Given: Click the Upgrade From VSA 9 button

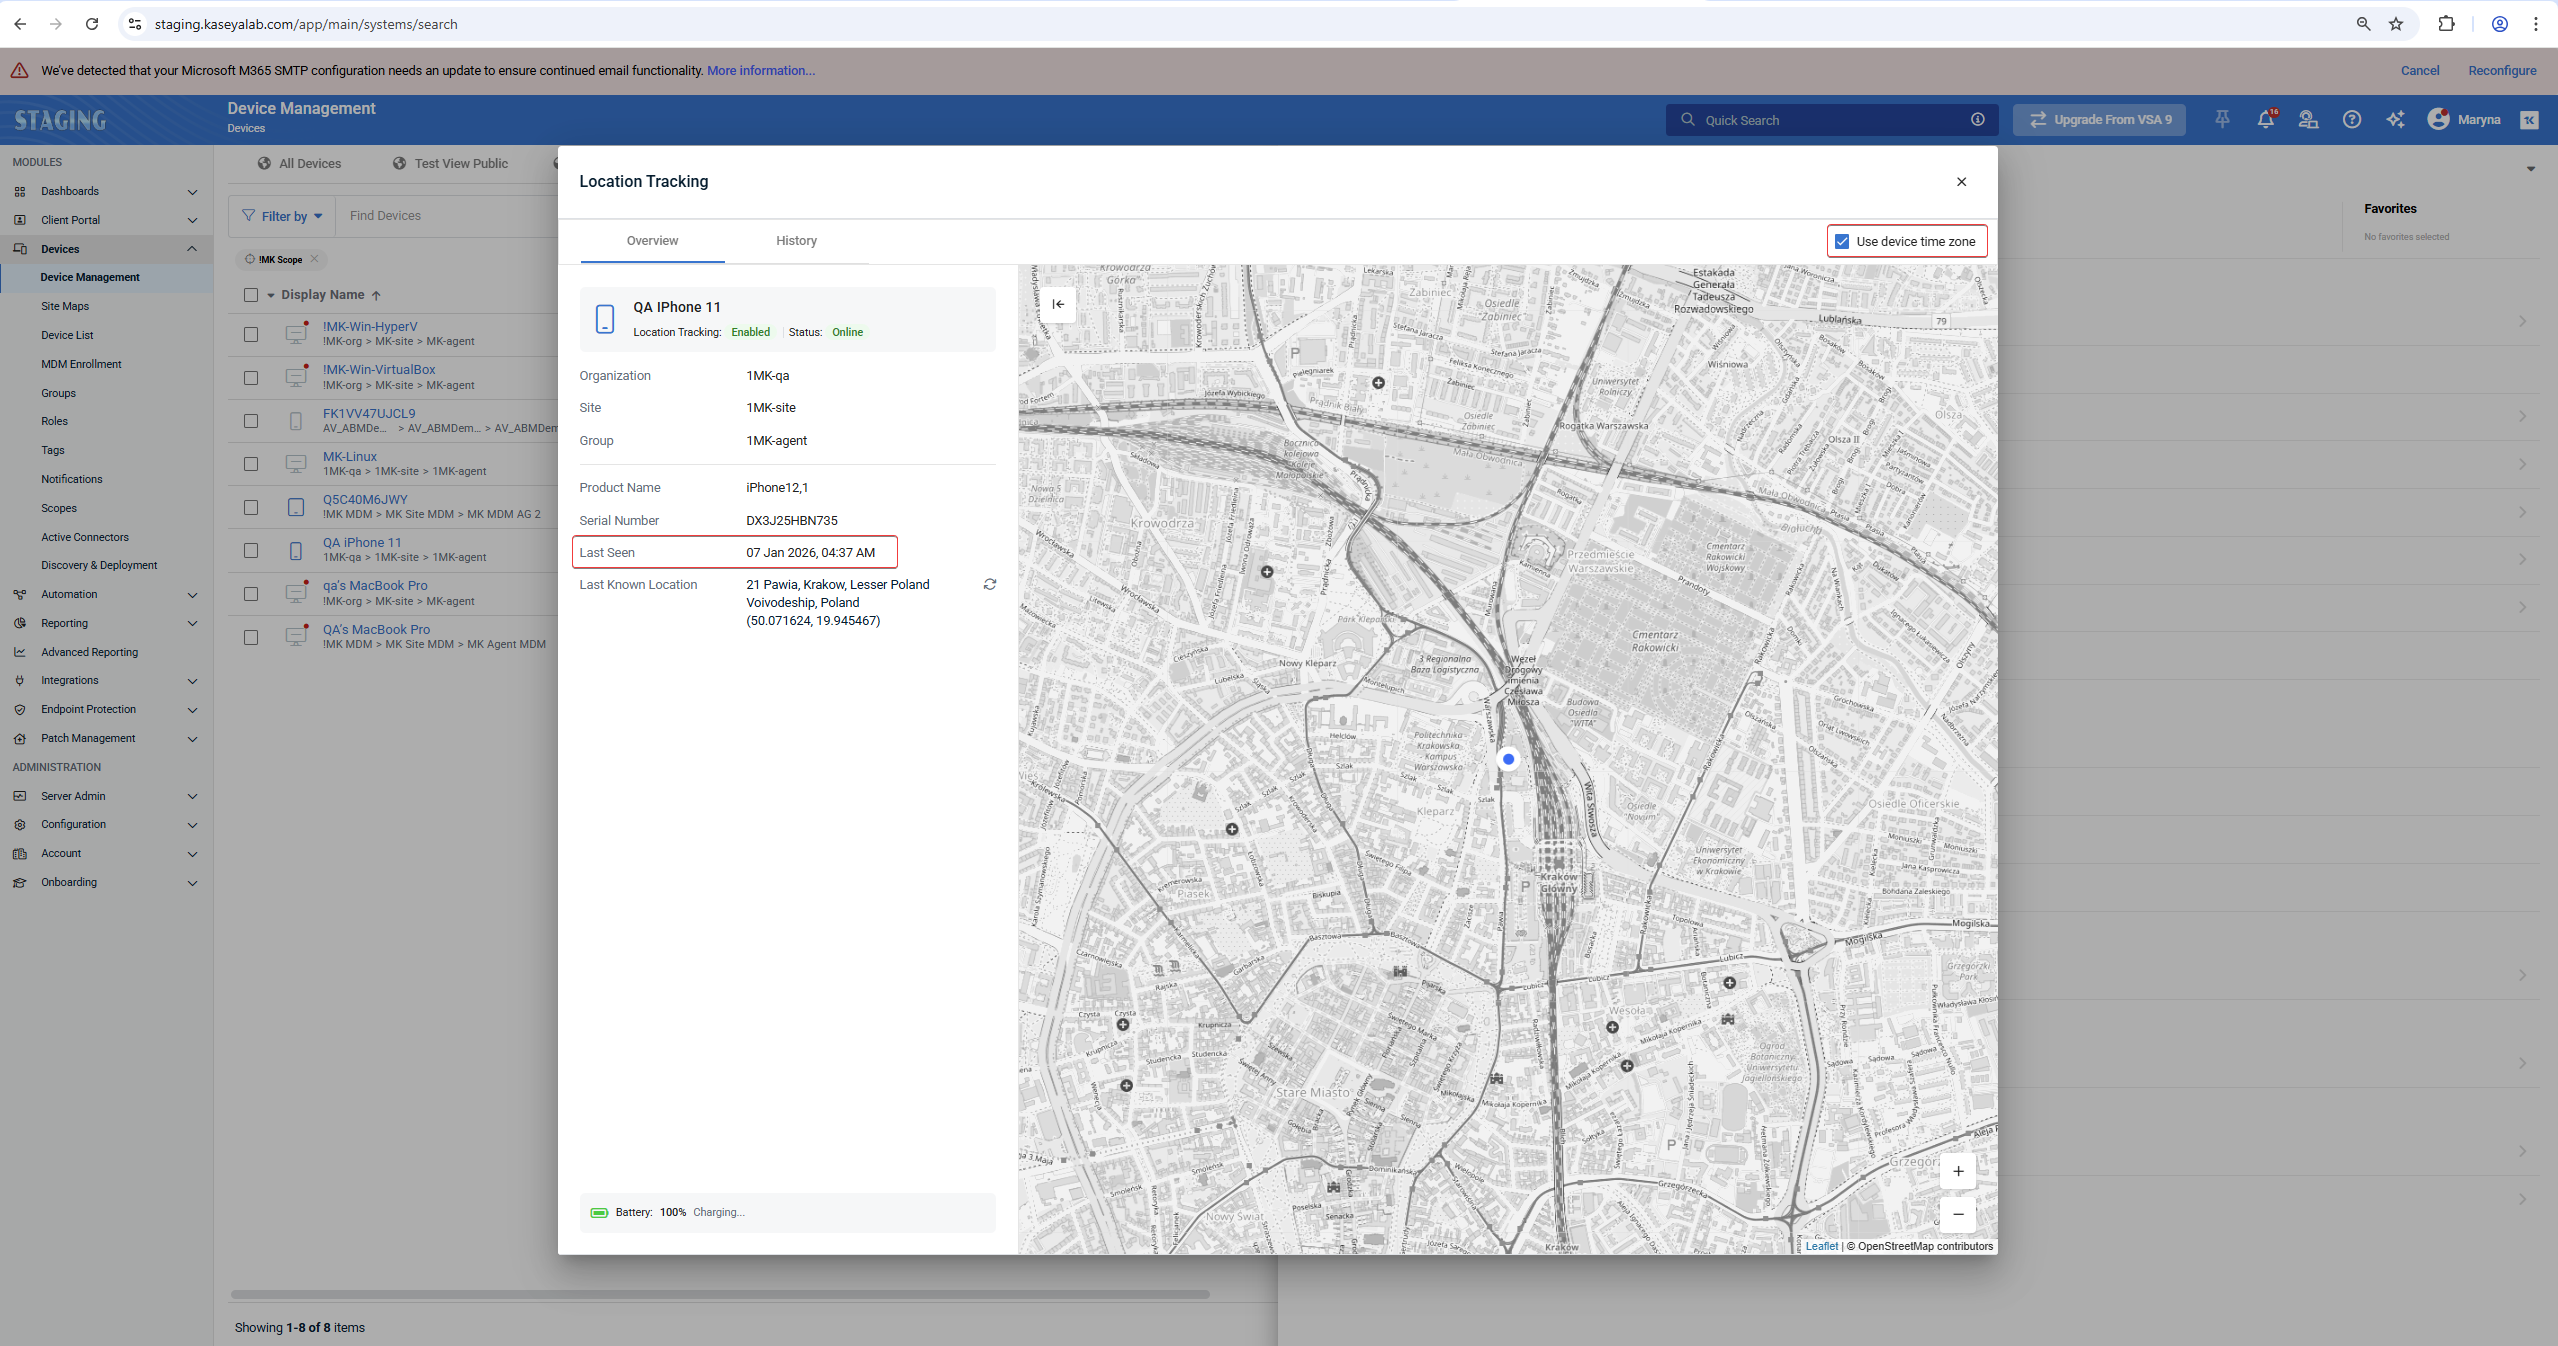Looking at the screenshot, I should [x=2099, y=120].
